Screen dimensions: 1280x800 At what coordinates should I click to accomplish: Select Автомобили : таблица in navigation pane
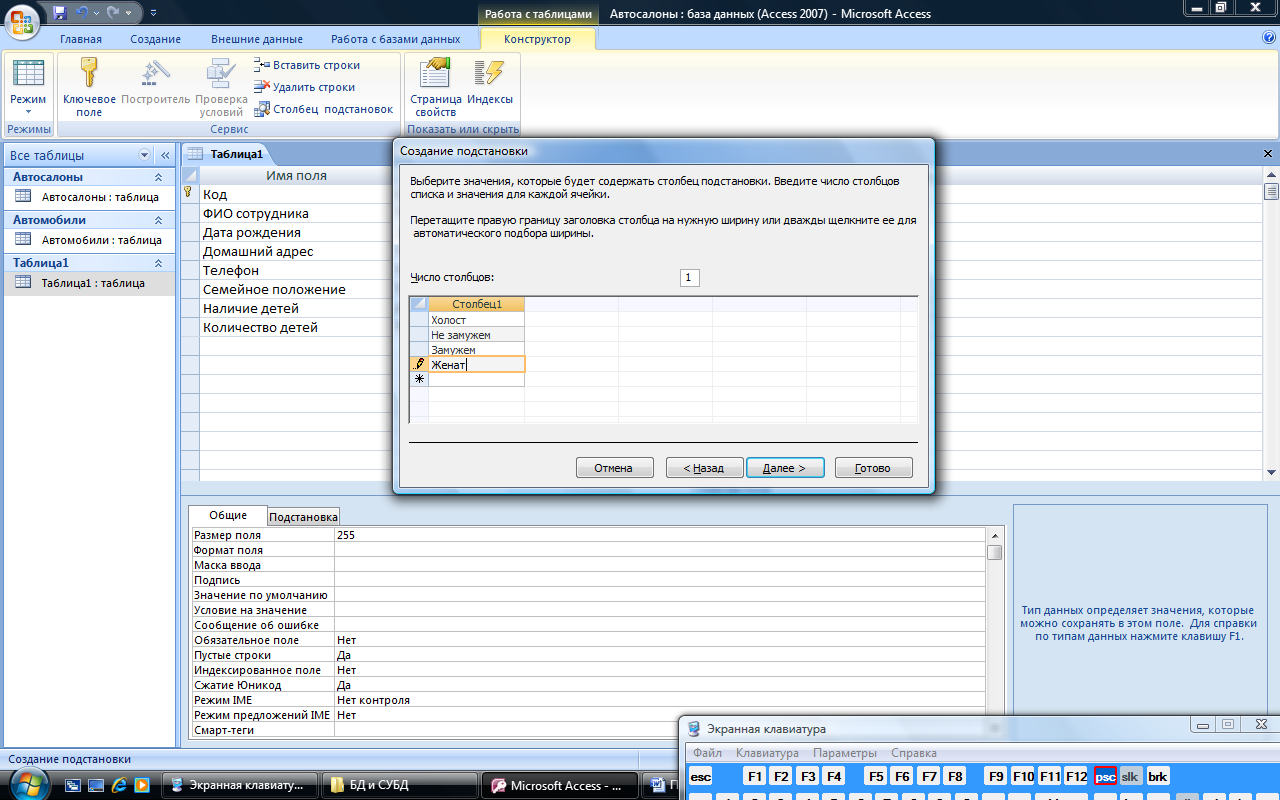[89, 240]
